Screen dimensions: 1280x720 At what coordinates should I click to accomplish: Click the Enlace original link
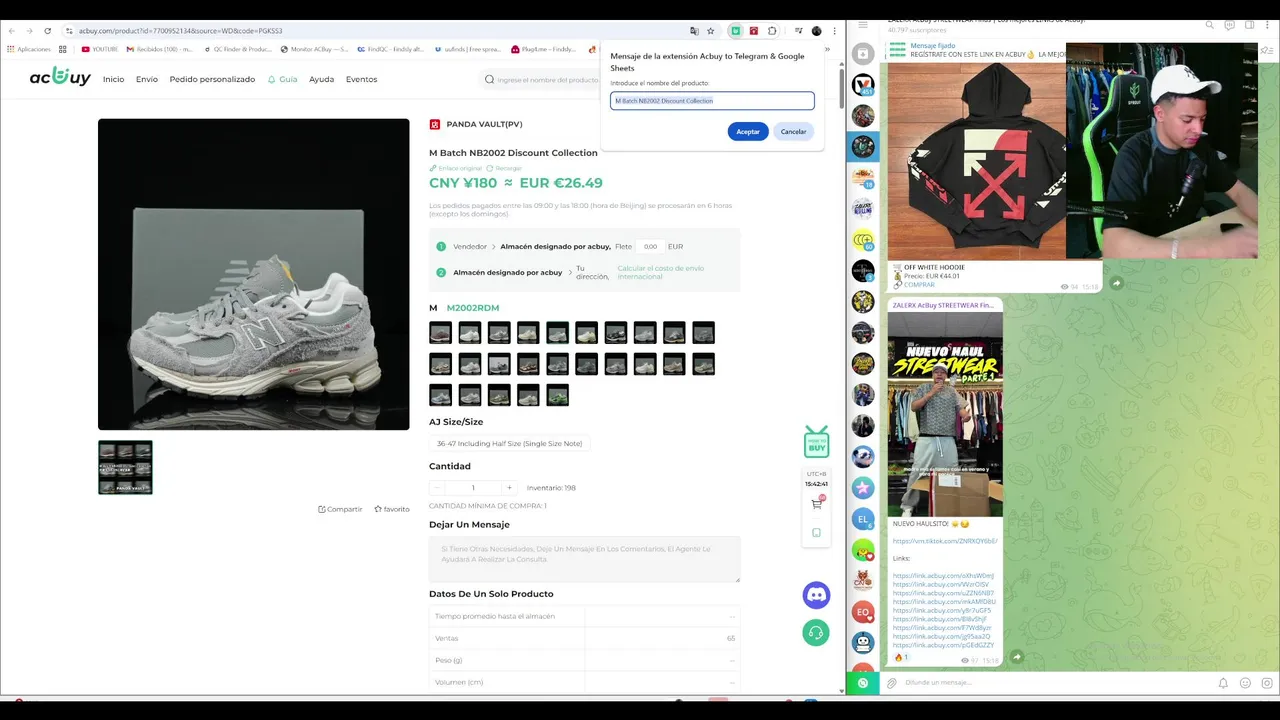pos(456,168)
